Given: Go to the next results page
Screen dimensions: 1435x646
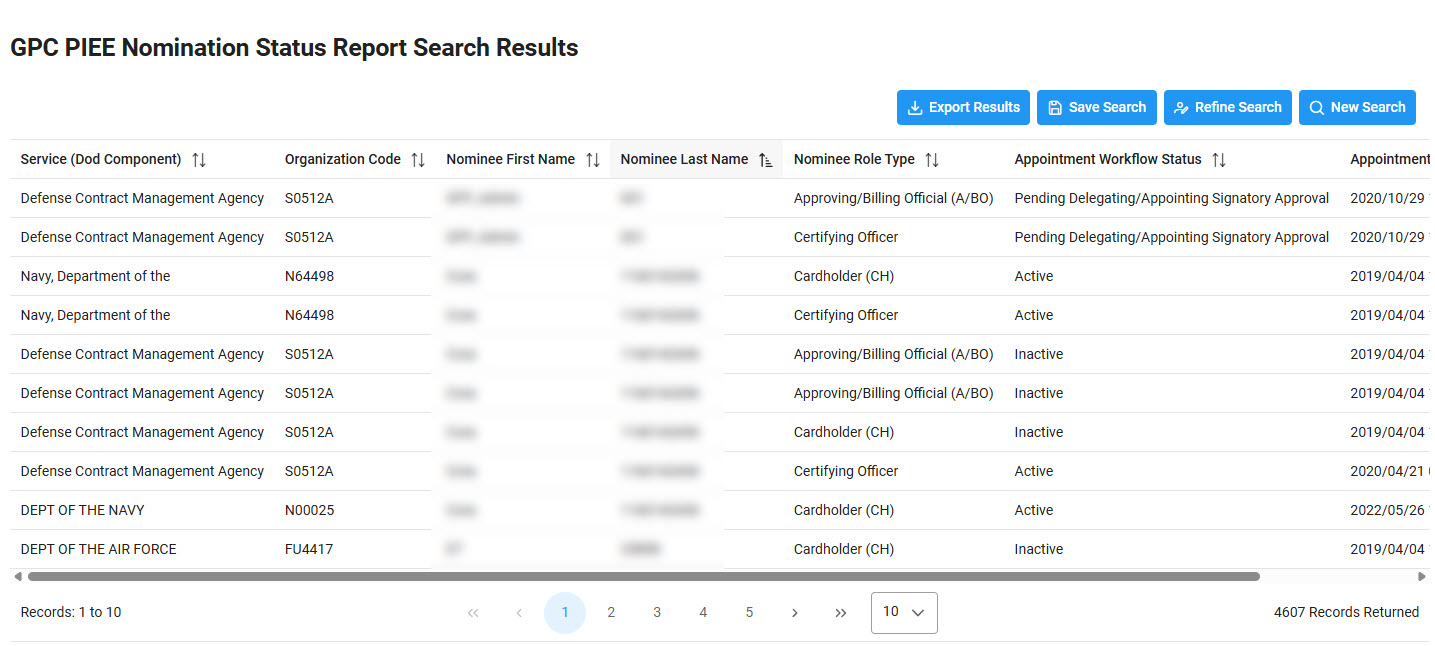Looking at the screenshot, I should tap(795, 612).
